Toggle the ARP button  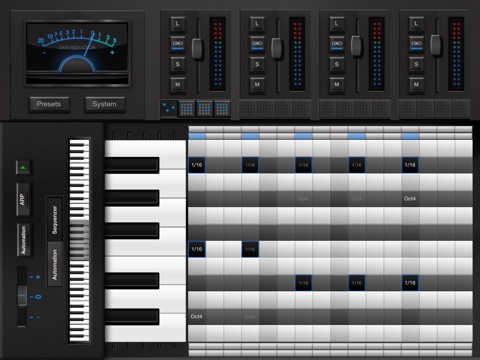(x=23, y=199)
